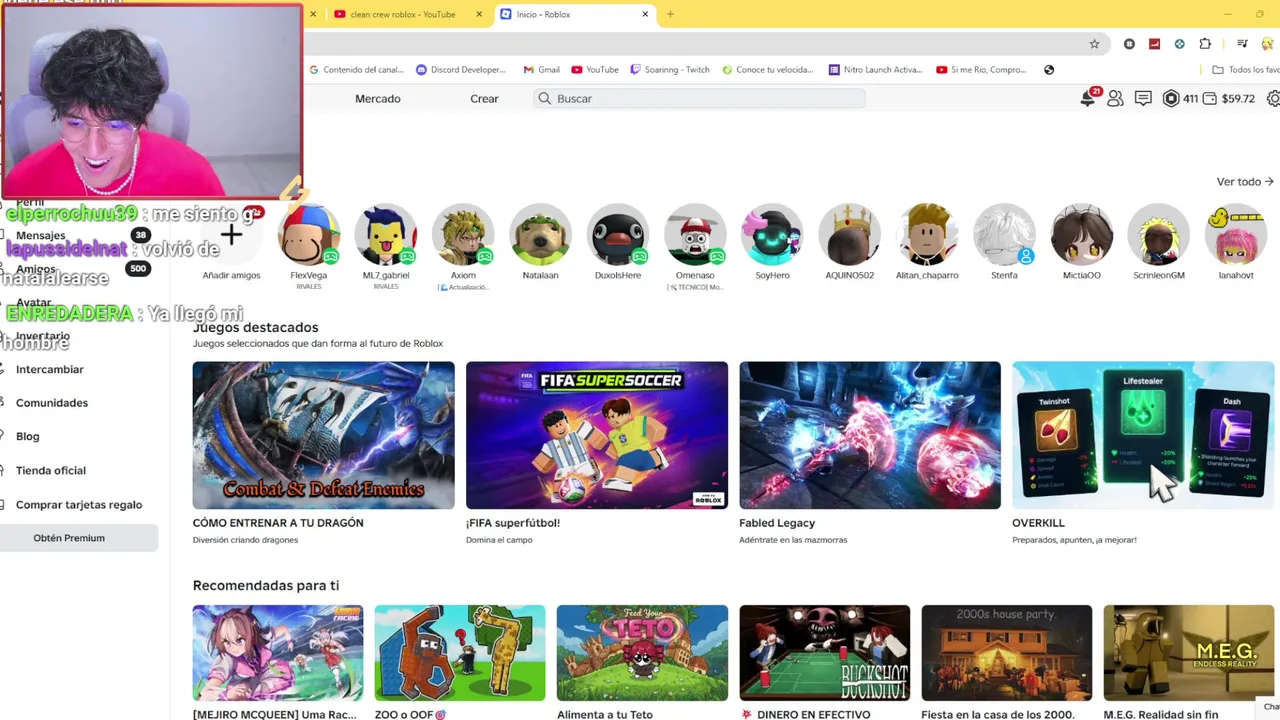Viewport: 1280px width, 720px height.
Task: Open CÓMO ENTRENAR A TU DRAGÓN game thumbnail
Action: [x=323, y=435]
